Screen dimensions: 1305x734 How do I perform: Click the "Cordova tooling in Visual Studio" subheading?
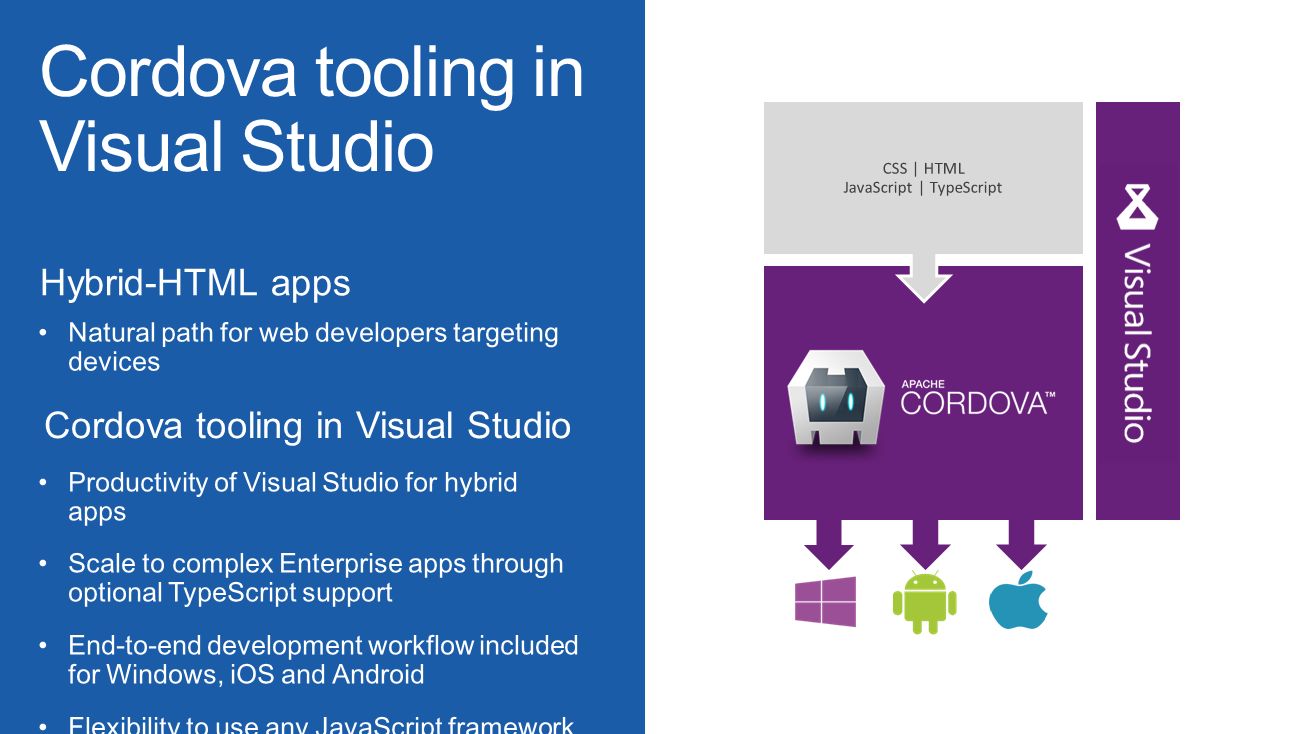(x=308, y=426)
